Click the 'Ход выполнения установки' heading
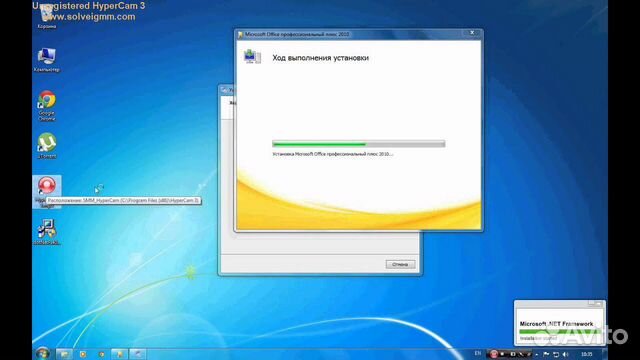Viewport: 640px width, 360px height. 320,58
